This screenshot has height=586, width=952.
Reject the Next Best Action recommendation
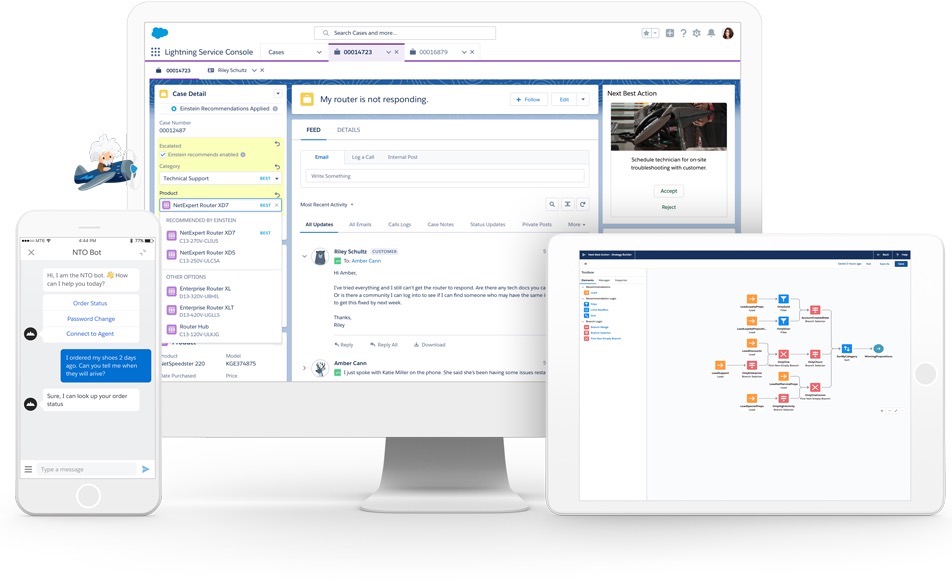pos(668,207)
